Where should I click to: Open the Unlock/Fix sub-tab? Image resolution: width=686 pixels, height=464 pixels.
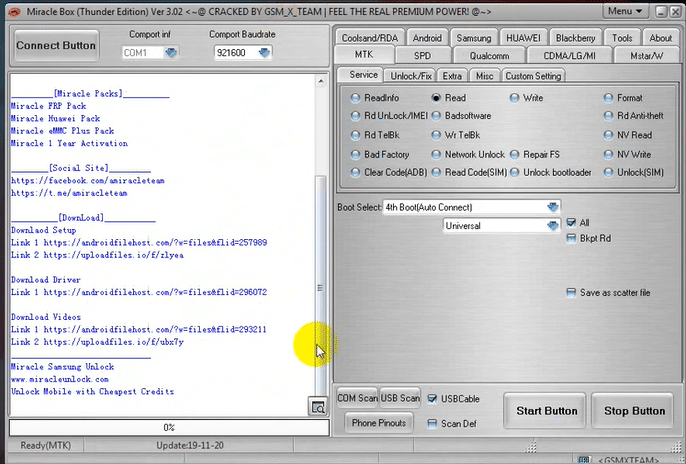[x=410, y=76]
